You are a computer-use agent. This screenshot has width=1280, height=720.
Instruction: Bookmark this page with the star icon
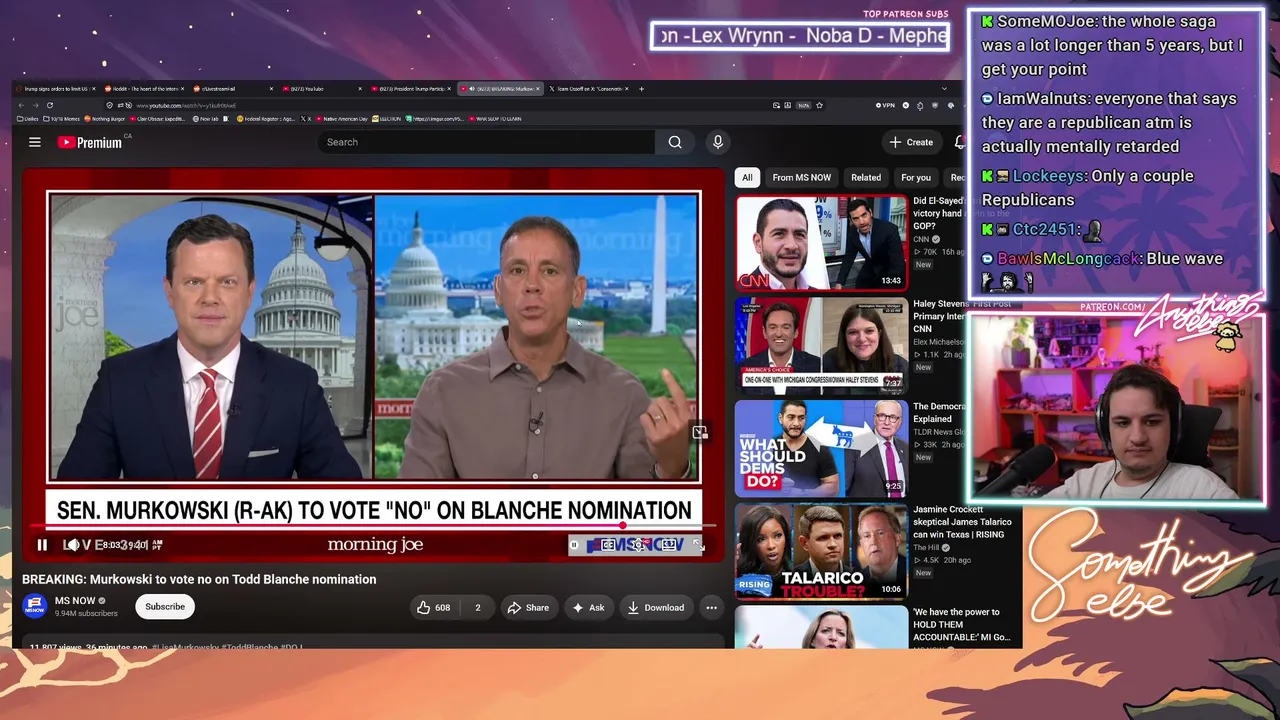[819, 105]
